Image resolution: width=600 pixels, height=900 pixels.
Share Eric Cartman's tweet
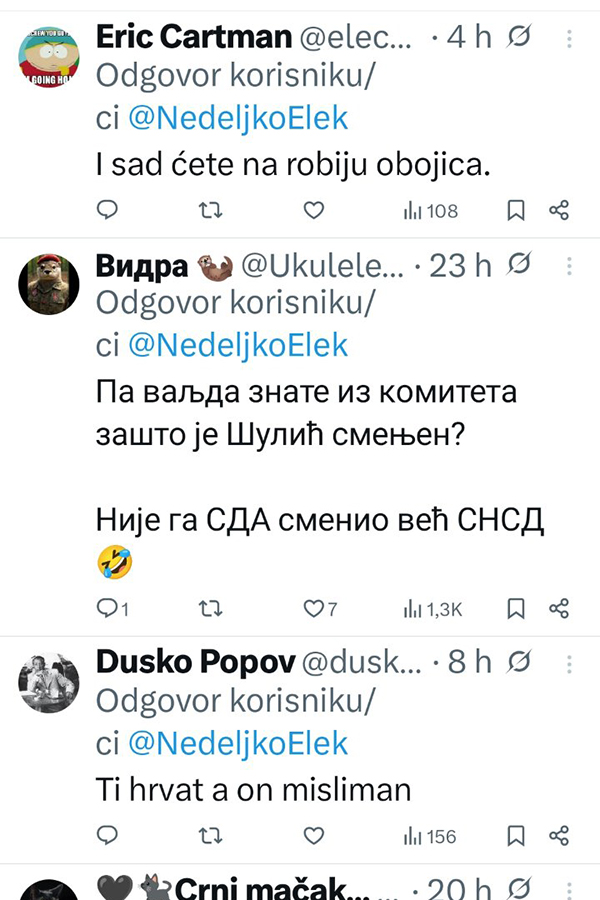point(560,210)
